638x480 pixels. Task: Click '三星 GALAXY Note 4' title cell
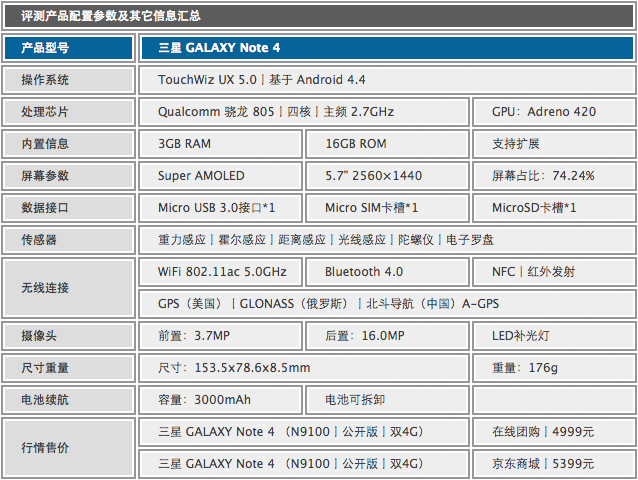coord(387,48)
